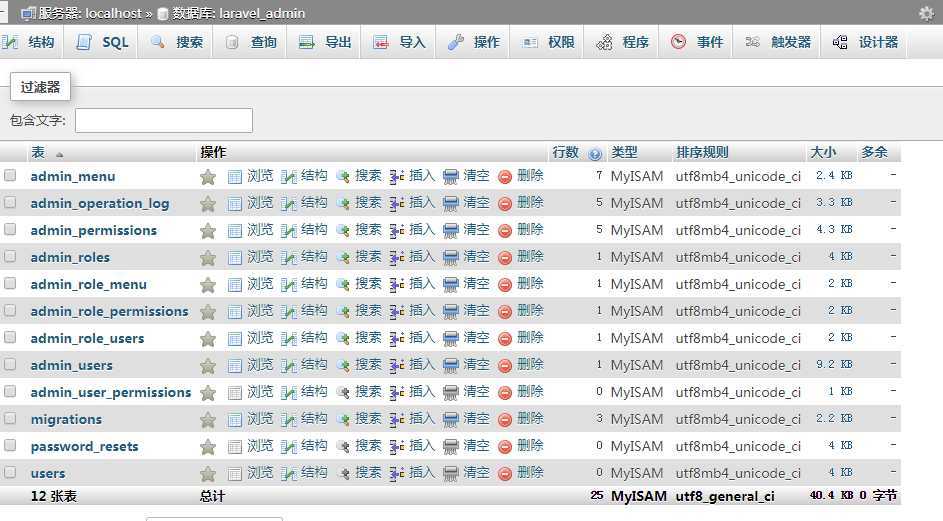Image resolution: width=943 pixels, height=521 pixels.
Task: Switch to the SQL tab
Action: click(102, 42)
